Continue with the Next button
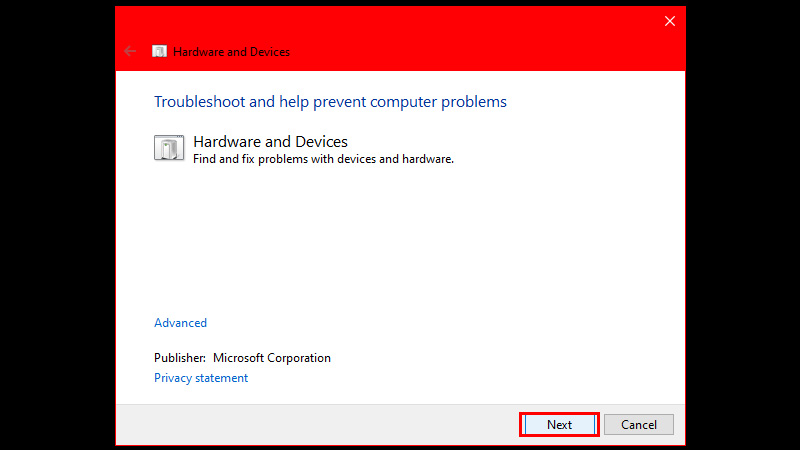Image resolution: width=800 pixels, height=450 pixels. pos(559,424)
